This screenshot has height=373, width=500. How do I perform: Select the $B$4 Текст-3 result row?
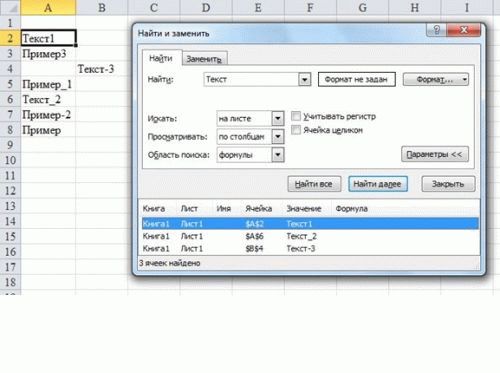(x=310, y=249)
